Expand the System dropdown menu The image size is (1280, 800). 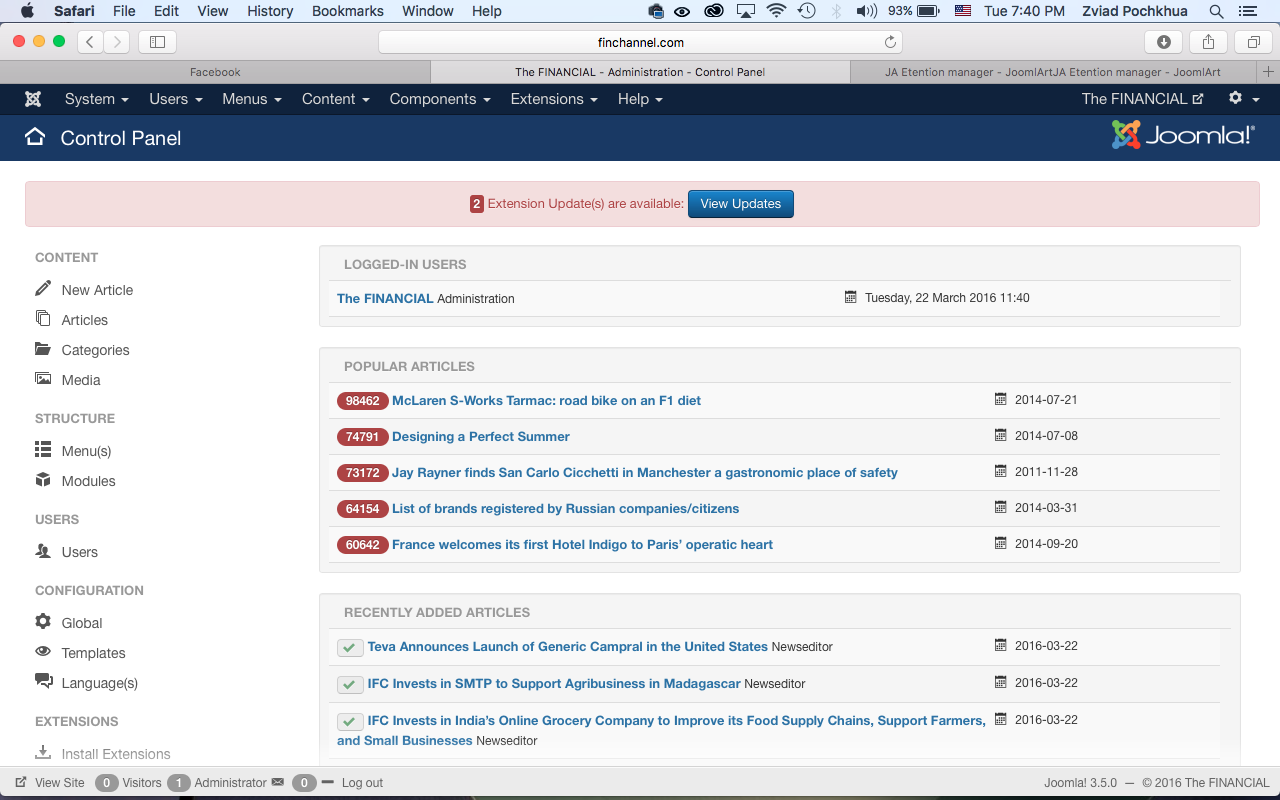97,99
